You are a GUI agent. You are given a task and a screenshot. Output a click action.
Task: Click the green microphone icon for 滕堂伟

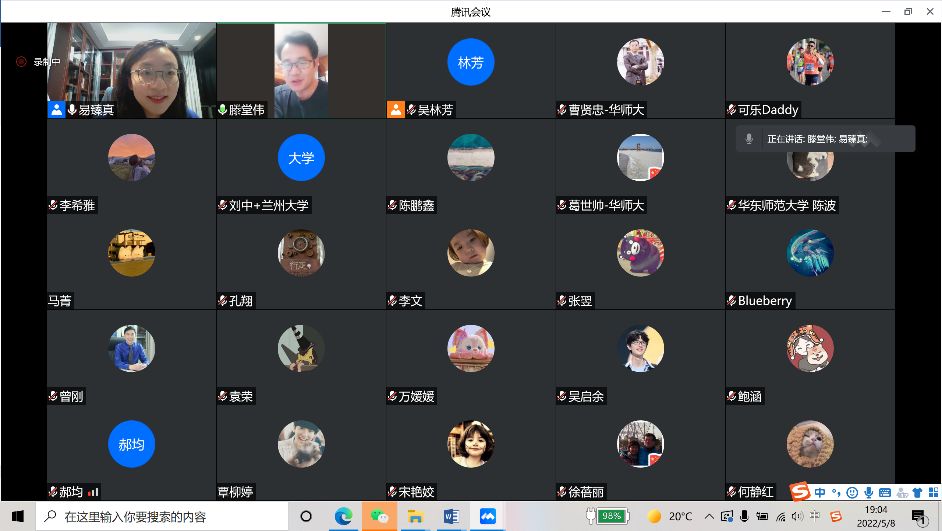tap(222, 110)
